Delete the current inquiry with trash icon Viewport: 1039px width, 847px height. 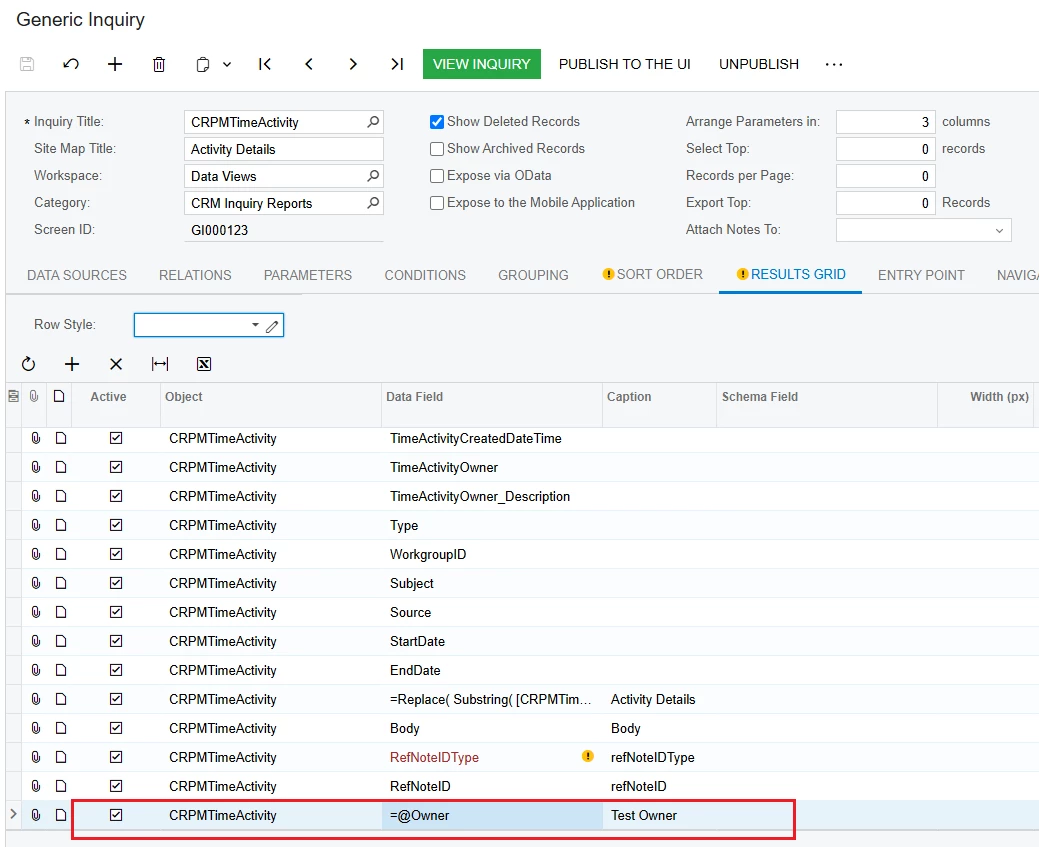(x=158, y=63)
